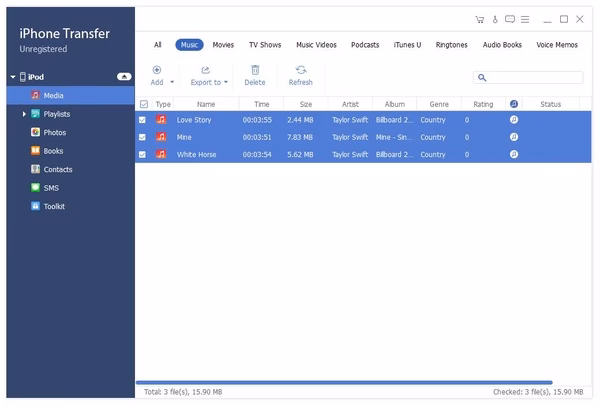Open the shopping cart purchase icon

tap(480, 19)
